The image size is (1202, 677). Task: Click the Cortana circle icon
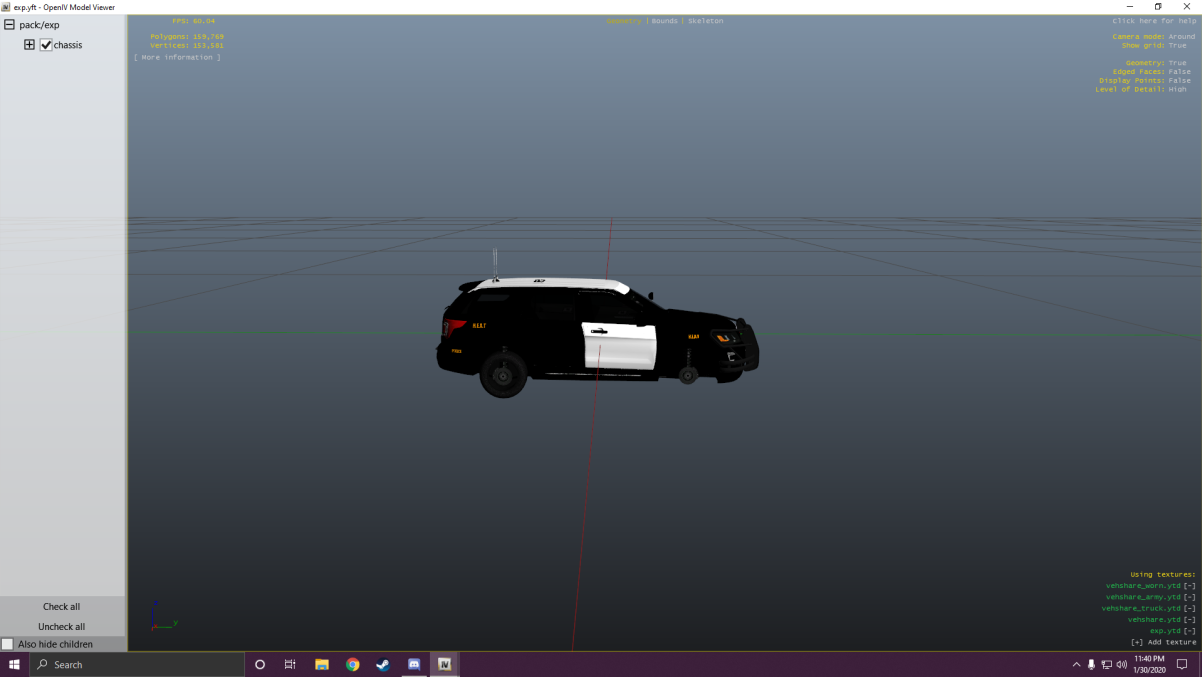point(260,664)
